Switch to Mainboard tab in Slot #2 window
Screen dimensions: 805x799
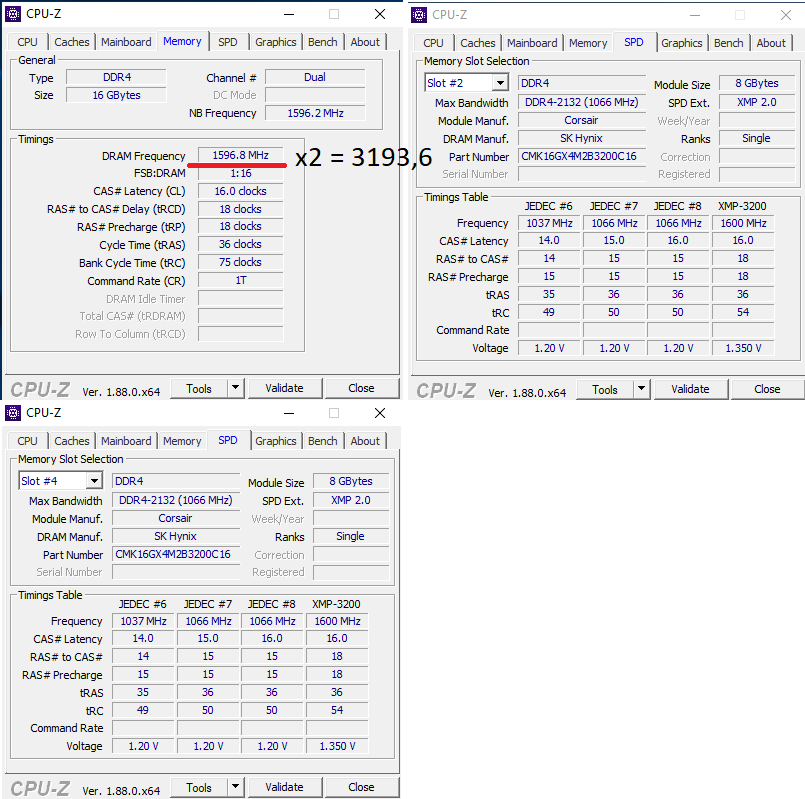click(x=532, y=43)
